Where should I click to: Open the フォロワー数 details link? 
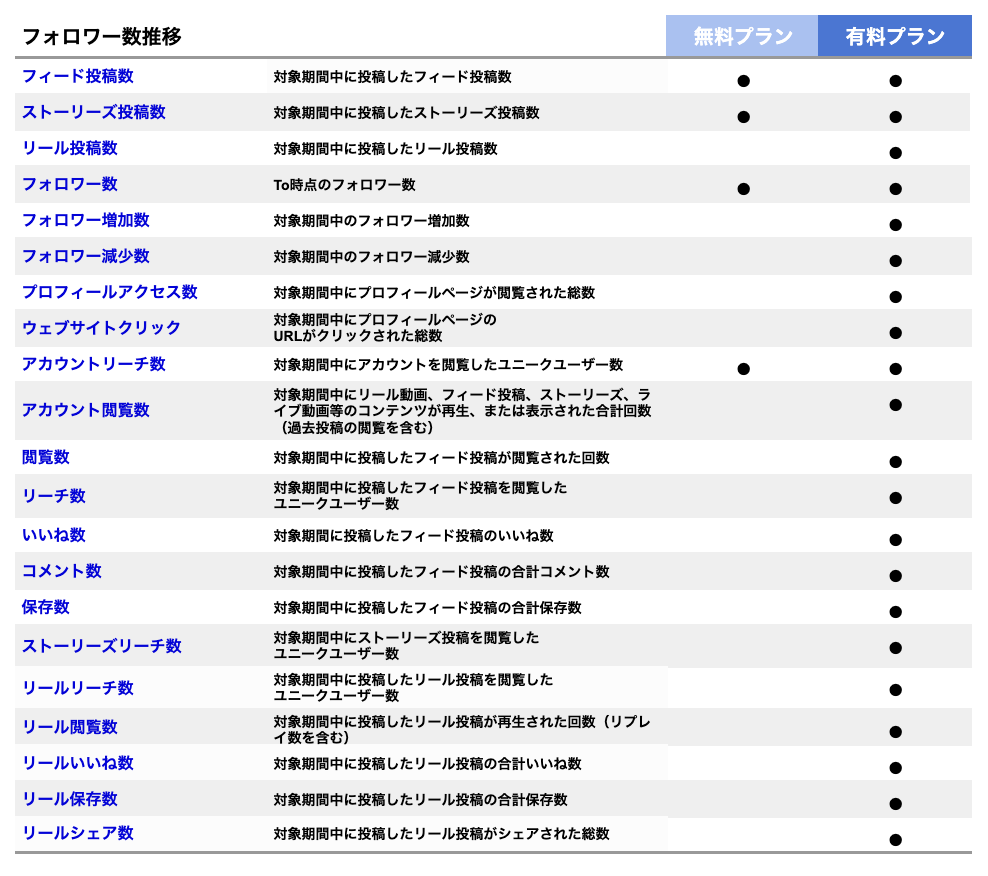point(70,184)
